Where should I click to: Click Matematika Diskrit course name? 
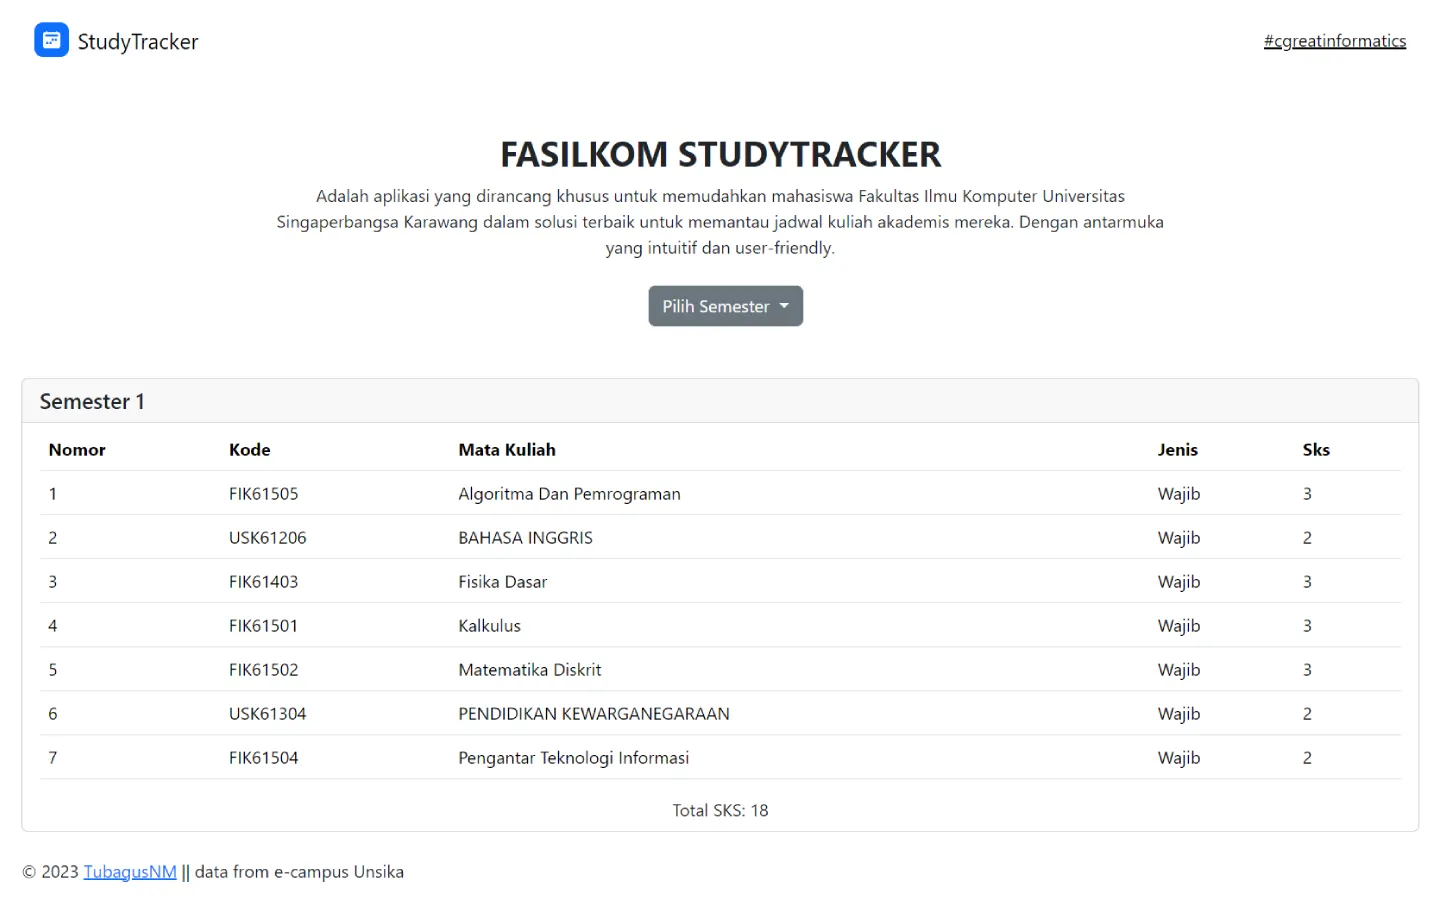pos(530,670)
